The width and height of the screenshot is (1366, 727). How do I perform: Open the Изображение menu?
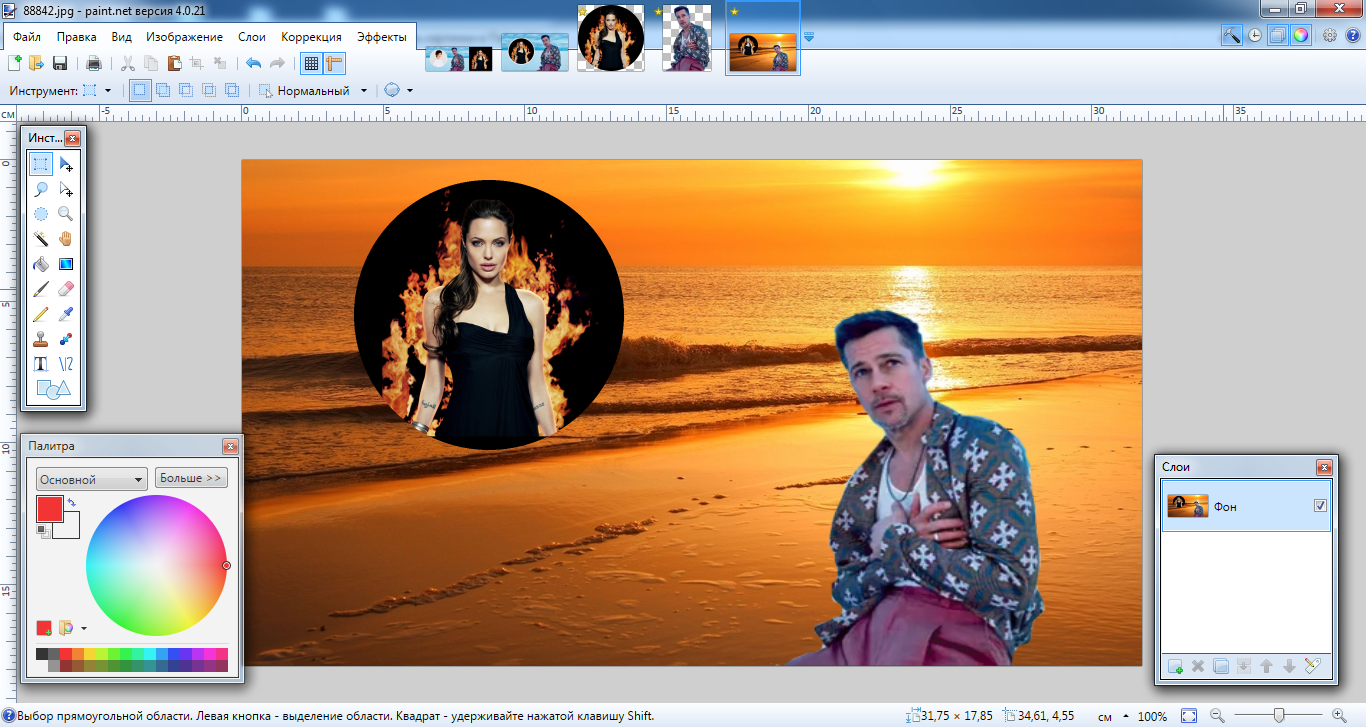click(185, 37)
